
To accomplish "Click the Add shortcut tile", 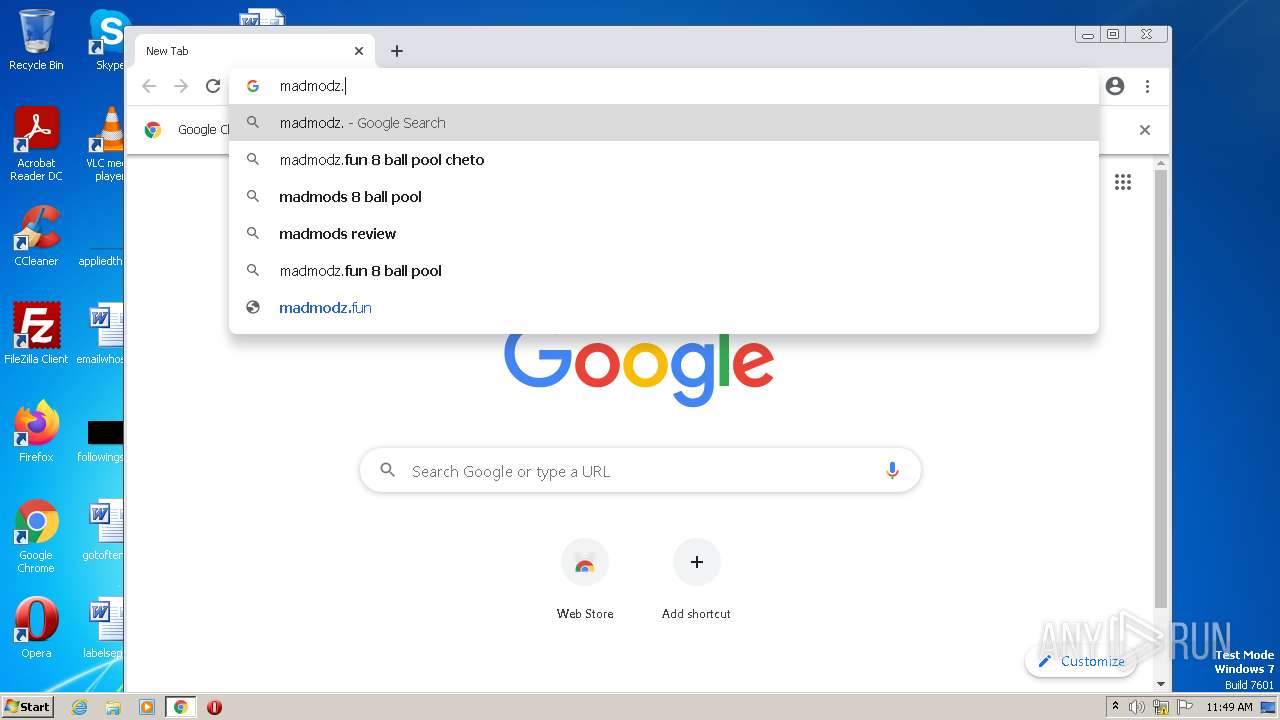I will pyautogui.click(x=696, y=580).
